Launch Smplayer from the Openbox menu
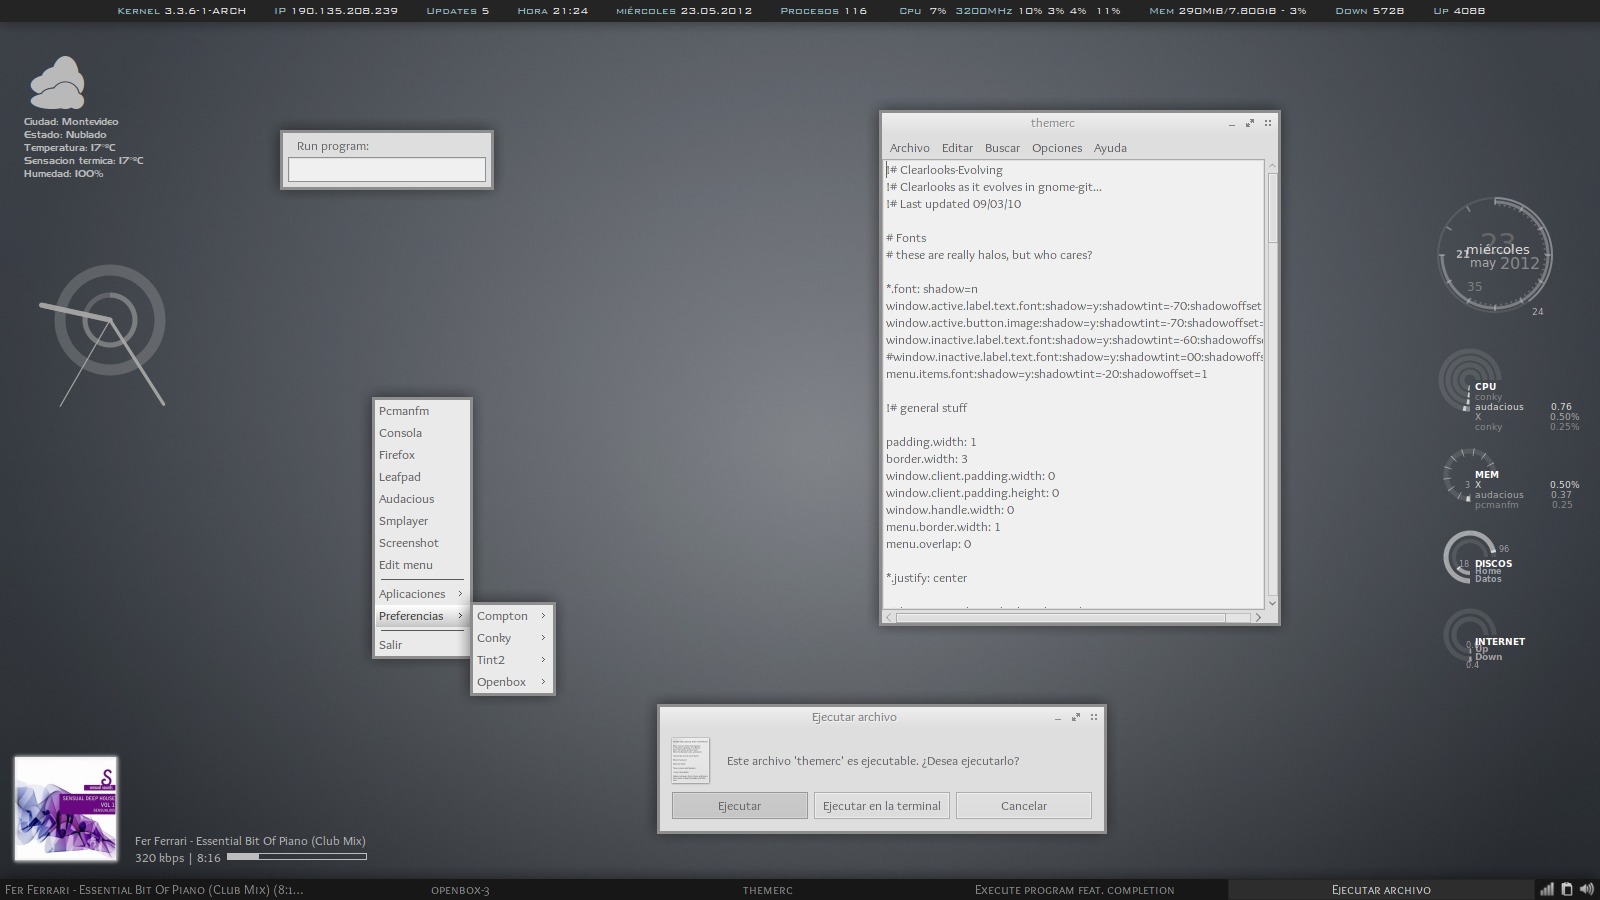 pyautogui.click(x=422, y=521)
